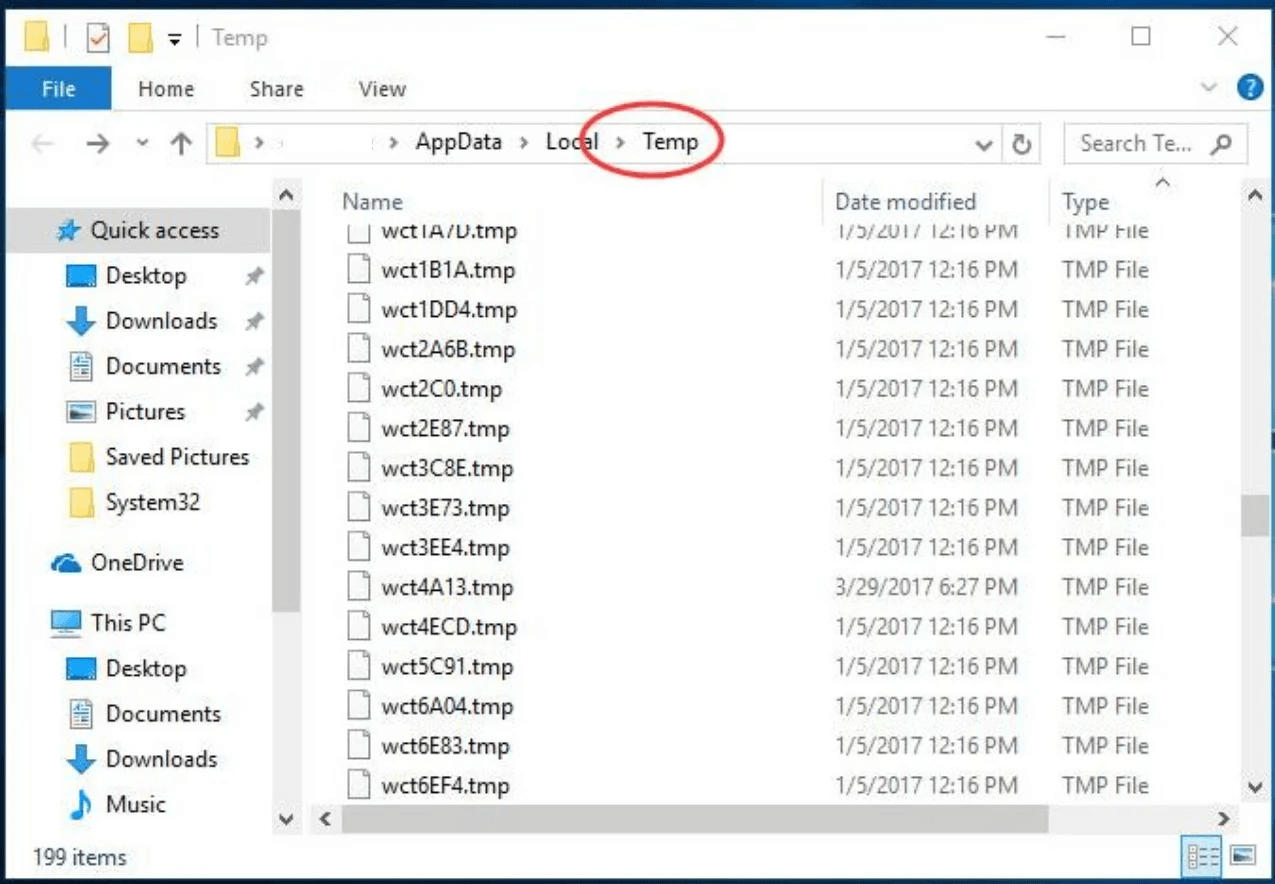This screenshot has width=1275, height=884.
Task: Open Desktop under This PC
Action: click(146, 669)
